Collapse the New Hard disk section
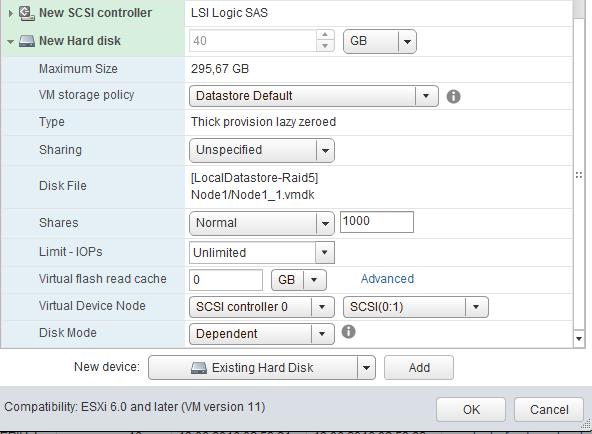Viewport: 592px width, 434px height. 11,42
